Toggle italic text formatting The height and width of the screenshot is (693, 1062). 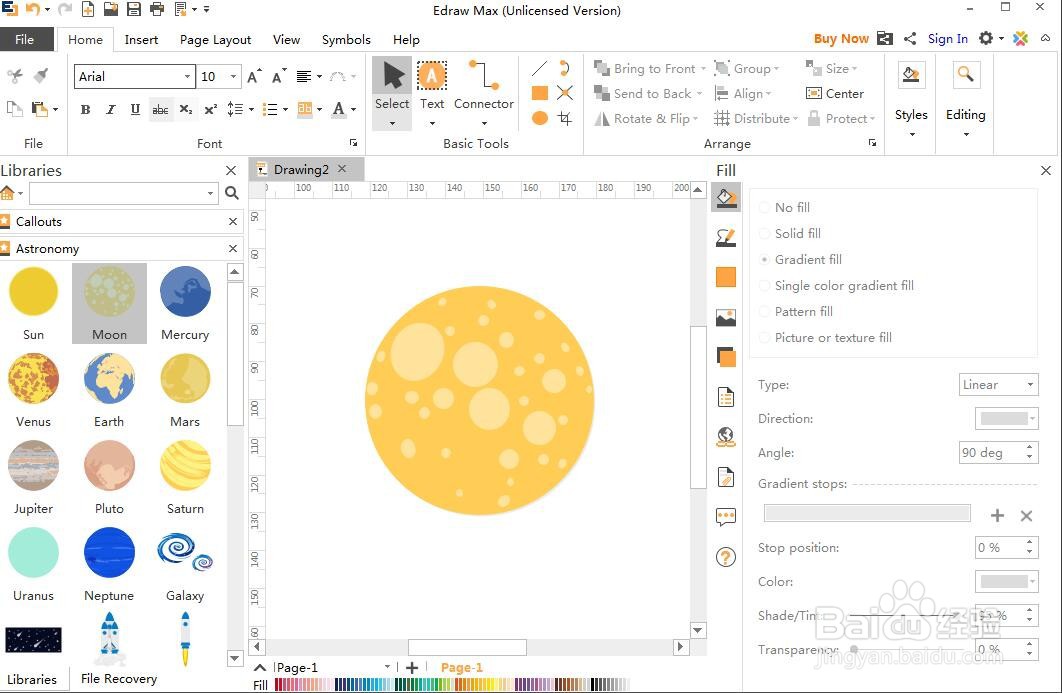click(110, 109)
